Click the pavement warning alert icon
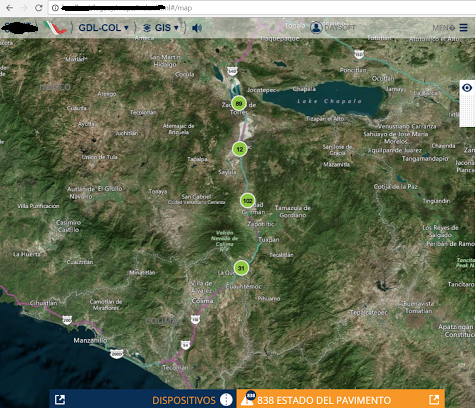This screenshot has height=408, width=476. [247, 399]
